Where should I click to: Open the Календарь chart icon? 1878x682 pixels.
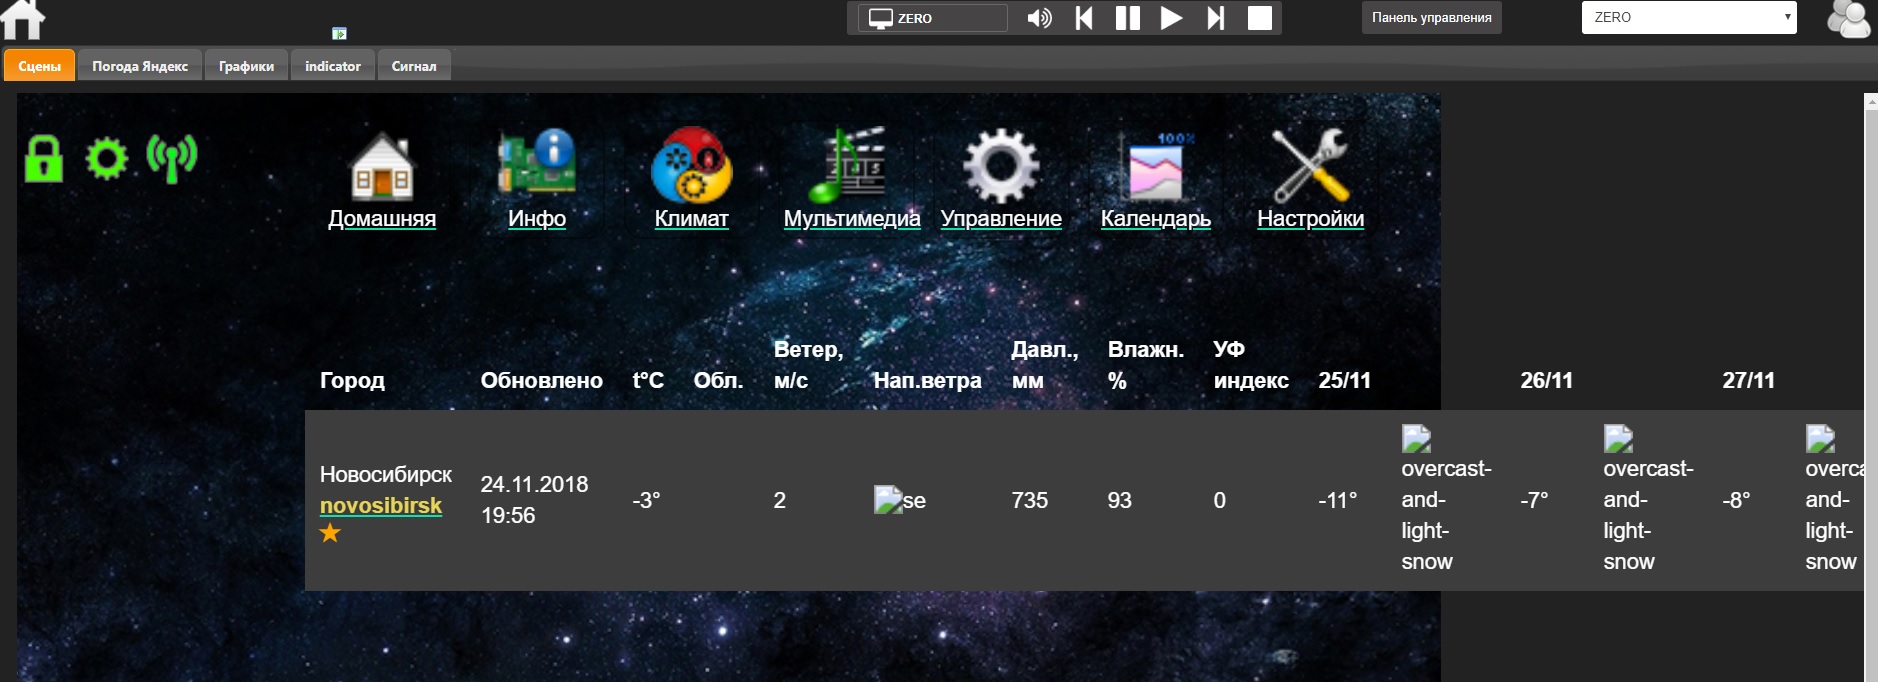click(1156, 166)
